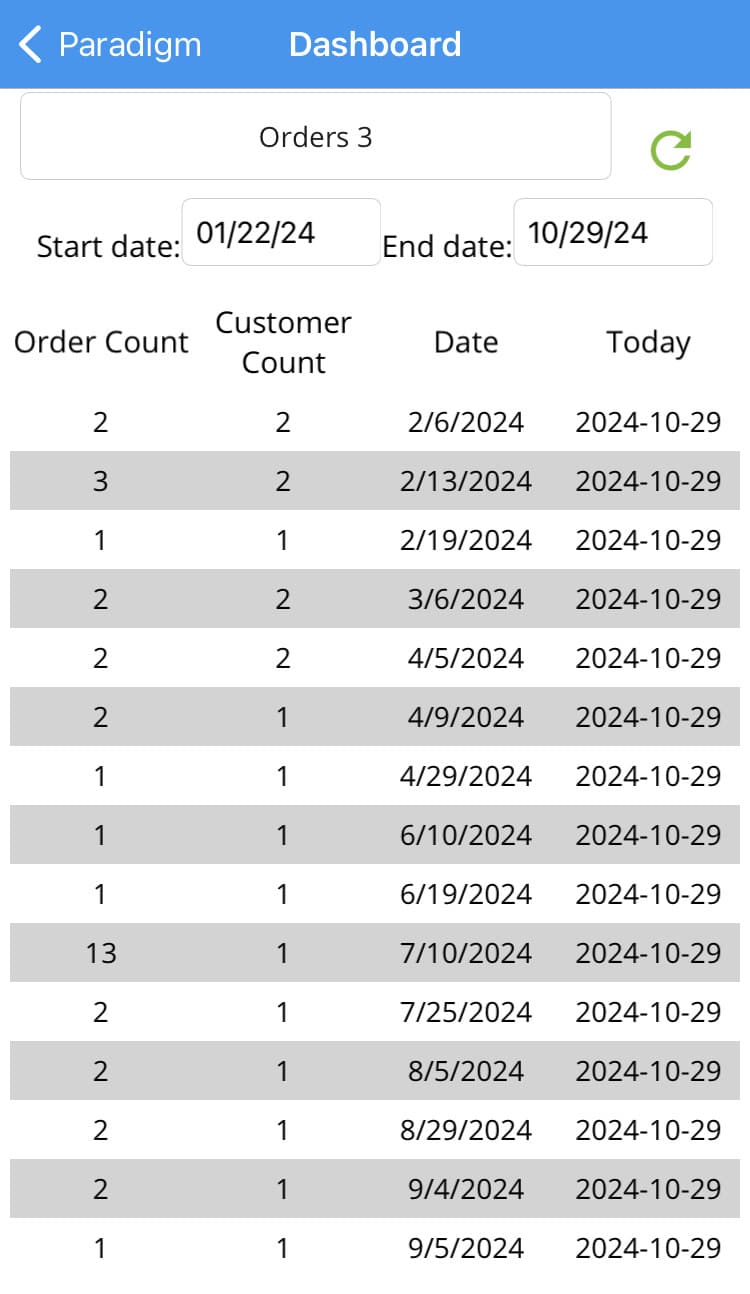750x1294 pixels.
Task: Click the Today column header
Action: (648, 342)
